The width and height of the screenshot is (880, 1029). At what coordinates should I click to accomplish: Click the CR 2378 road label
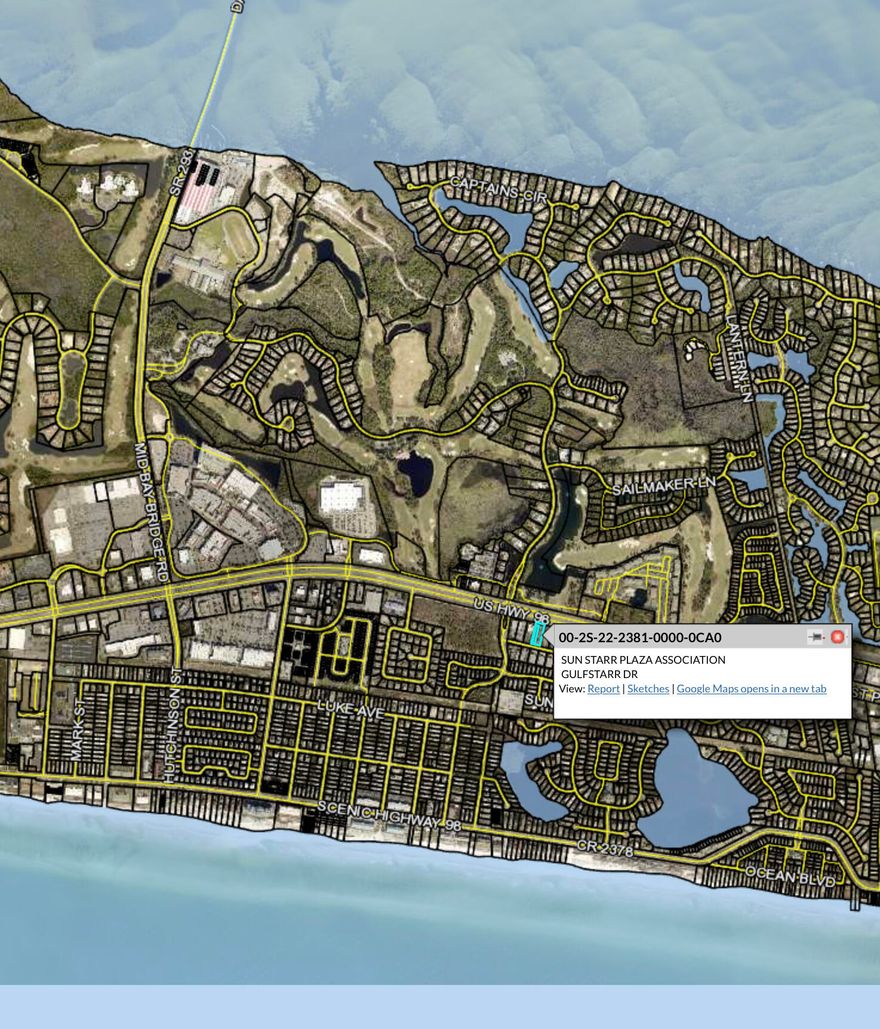605,848
